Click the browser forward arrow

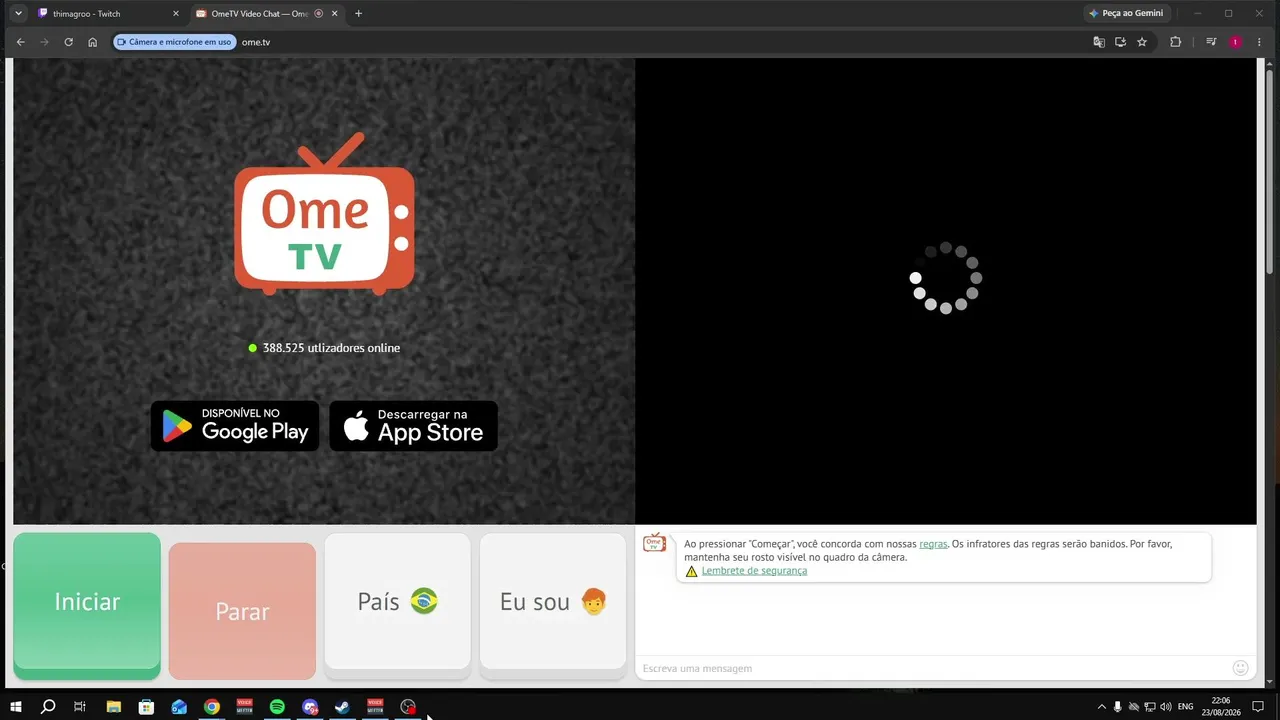[44, 42]
